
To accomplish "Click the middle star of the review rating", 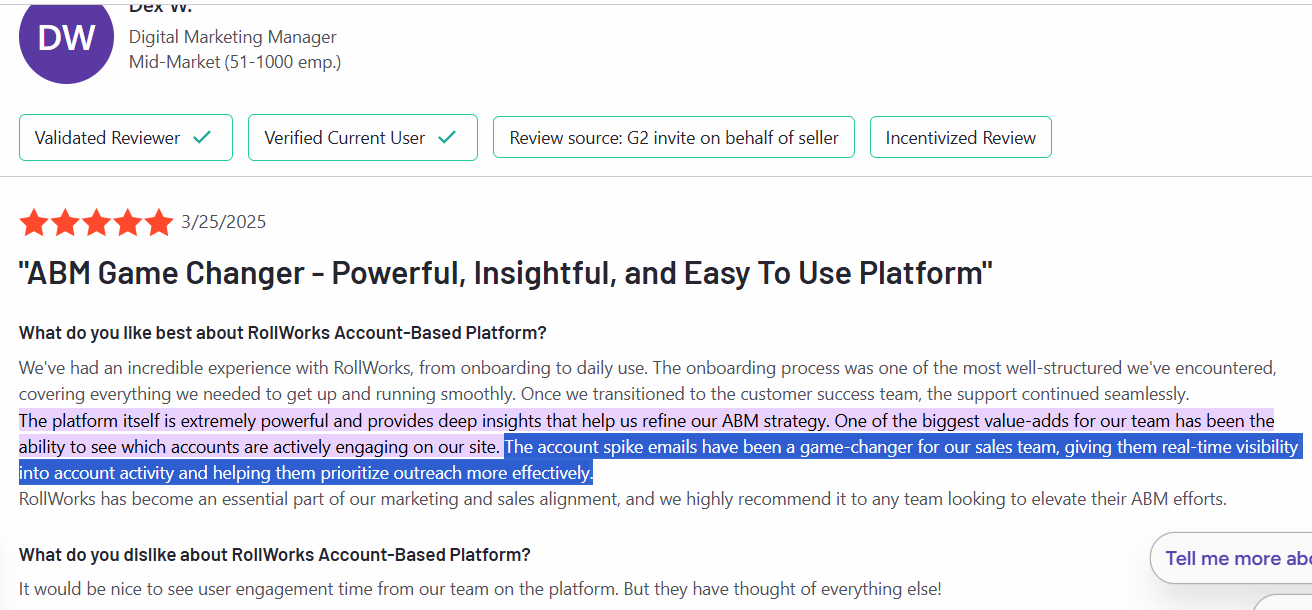I will (x=96, y=222).
